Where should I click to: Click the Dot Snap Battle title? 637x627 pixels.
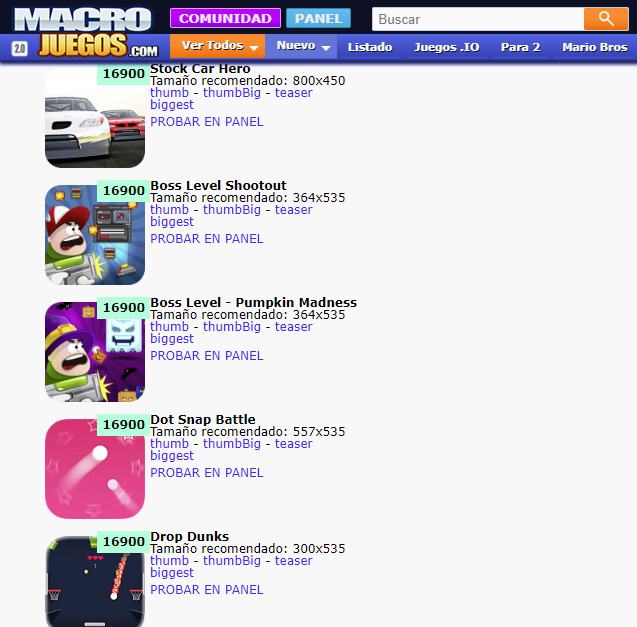203,420
